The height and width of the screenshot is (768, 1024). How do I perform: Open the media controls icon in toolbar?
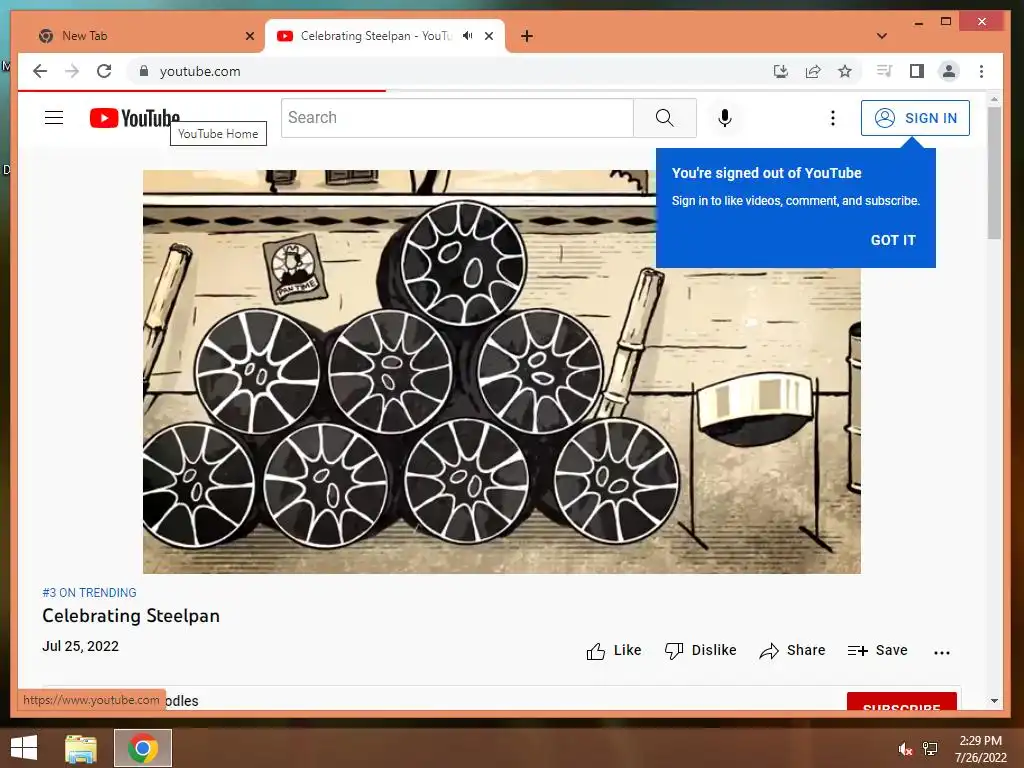click(x=884, y=71)
